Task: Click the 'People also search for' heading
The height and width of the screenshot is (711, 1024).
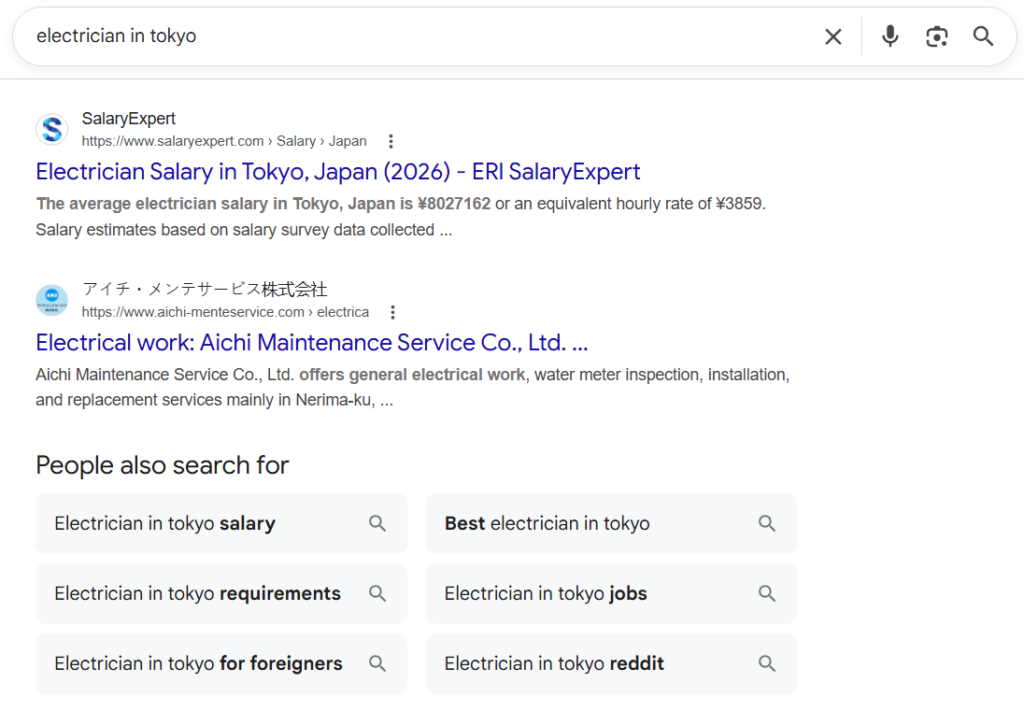Action: point(162,466)
